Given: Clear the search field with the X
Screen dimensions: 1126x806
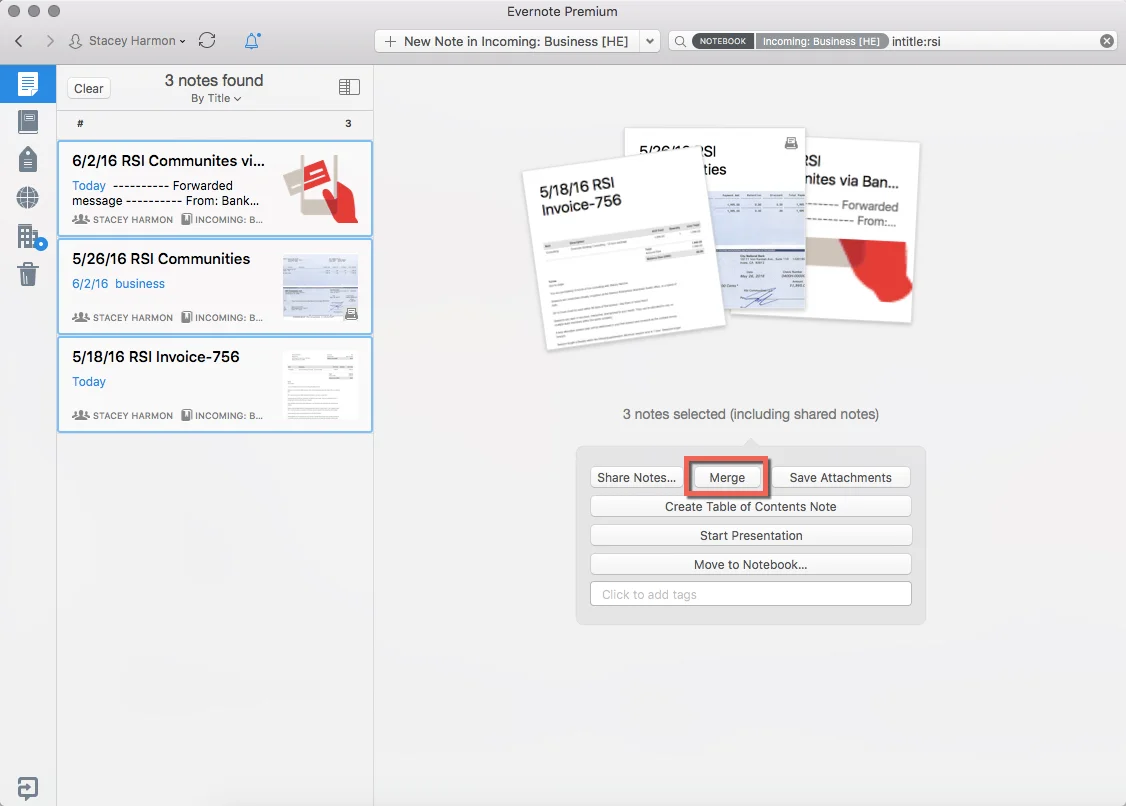Looking at the screenshot, I should [1107, 41].
